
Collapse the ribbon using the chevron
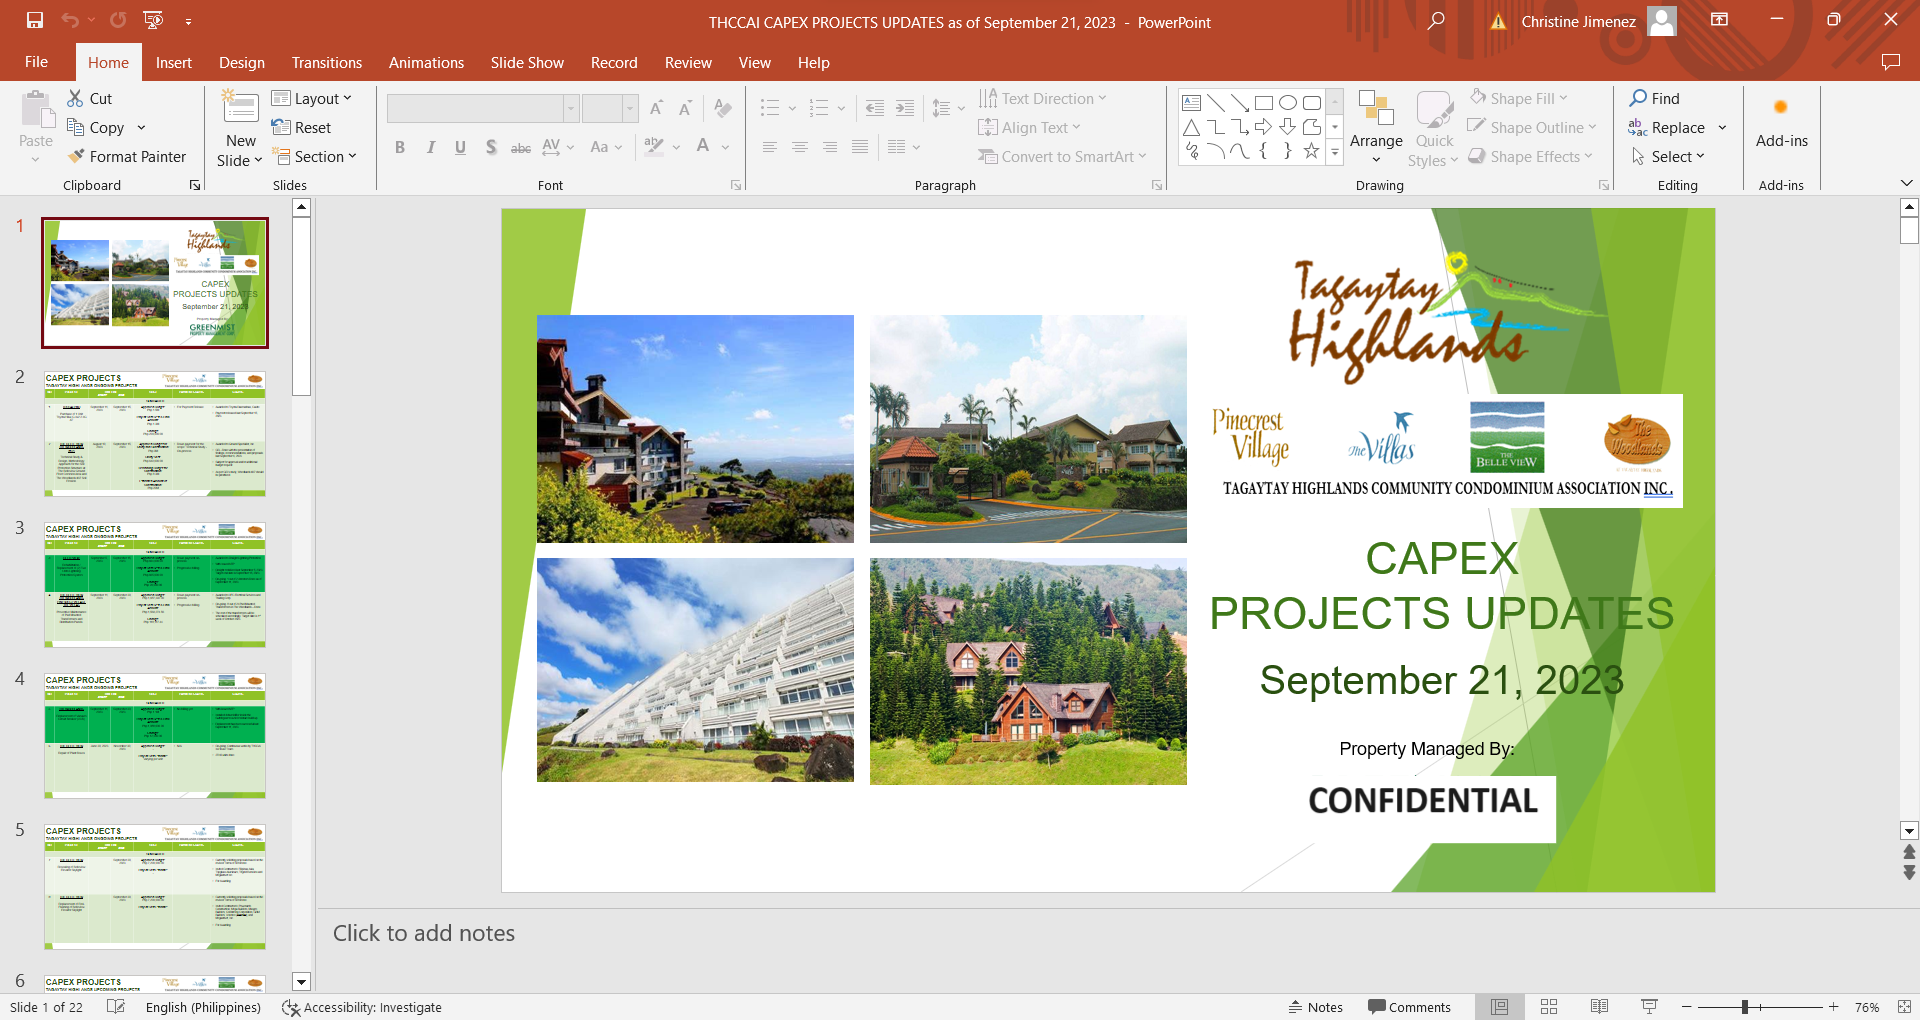(x=1906, y=183)
